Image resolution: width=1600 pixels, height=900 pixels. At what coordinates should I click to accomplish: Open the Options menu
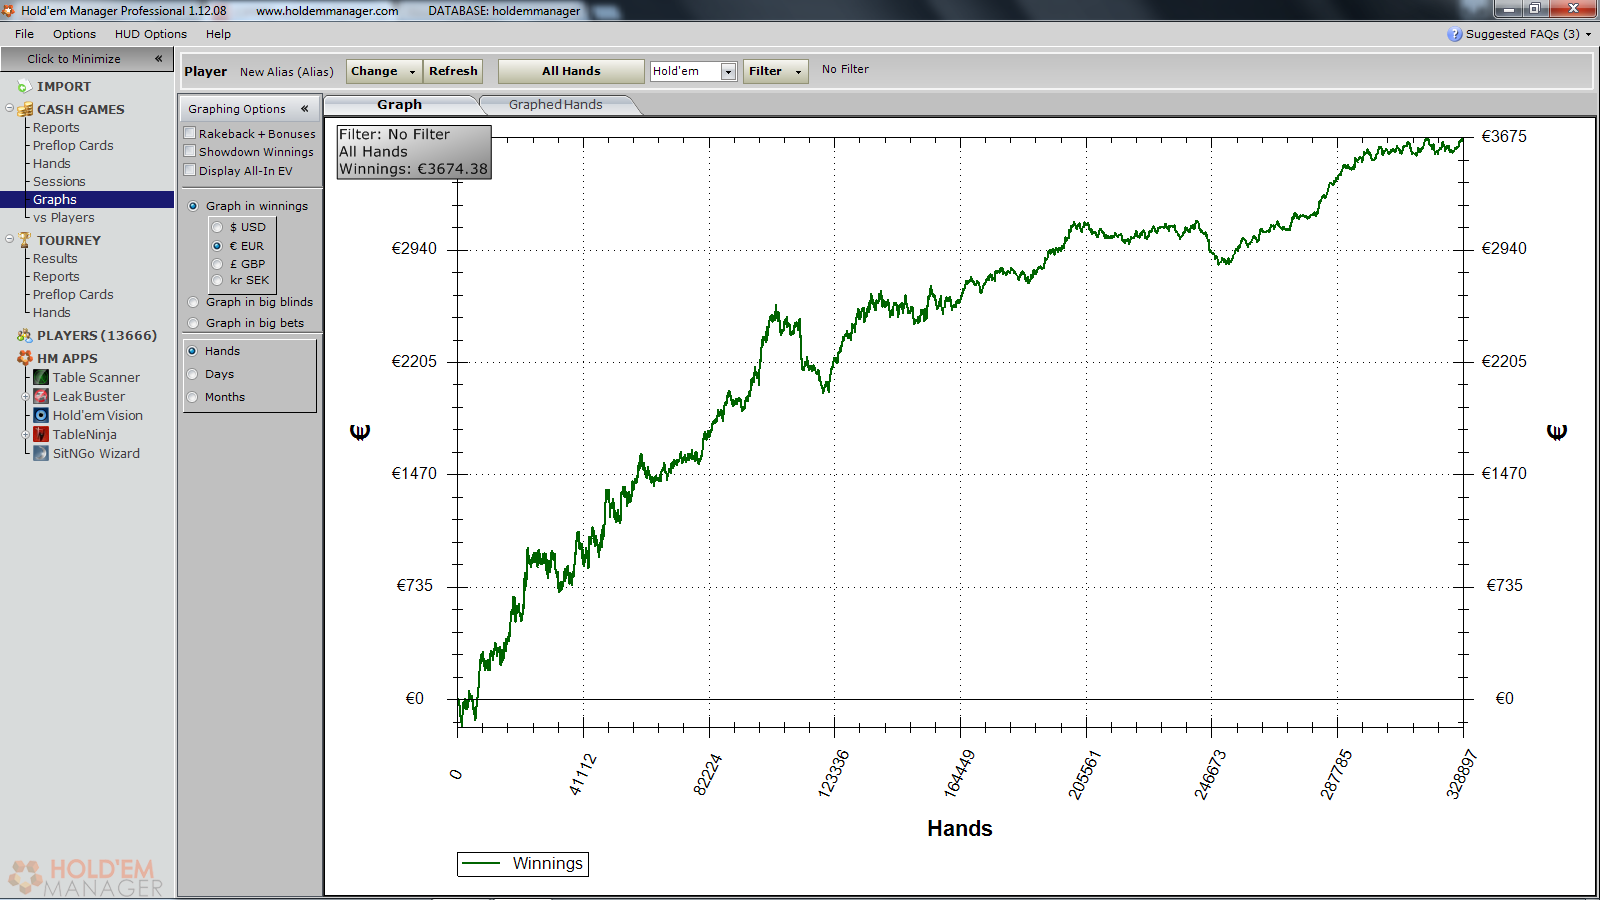(74, 34)
